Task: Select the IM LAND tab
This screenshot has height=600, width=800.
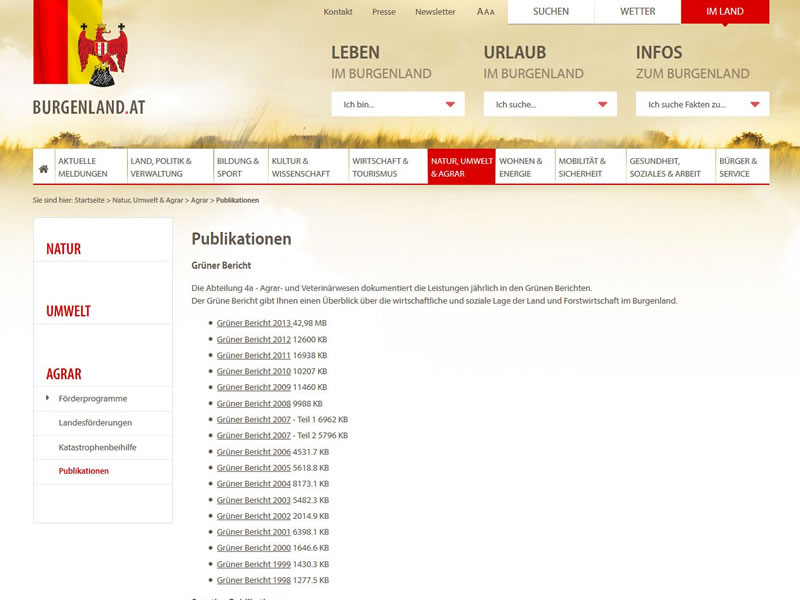Action: click(x=725, y=12)
